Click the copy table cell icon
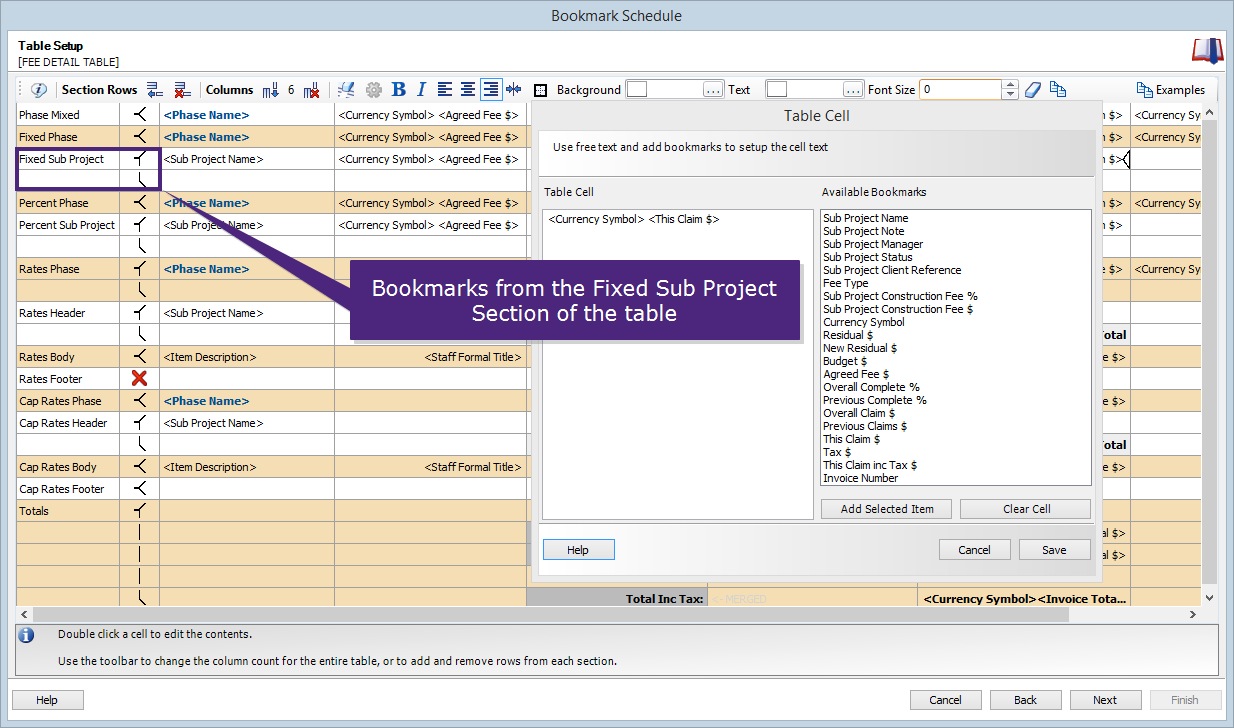1234x728 pixels. click(x=1058, y=89)
